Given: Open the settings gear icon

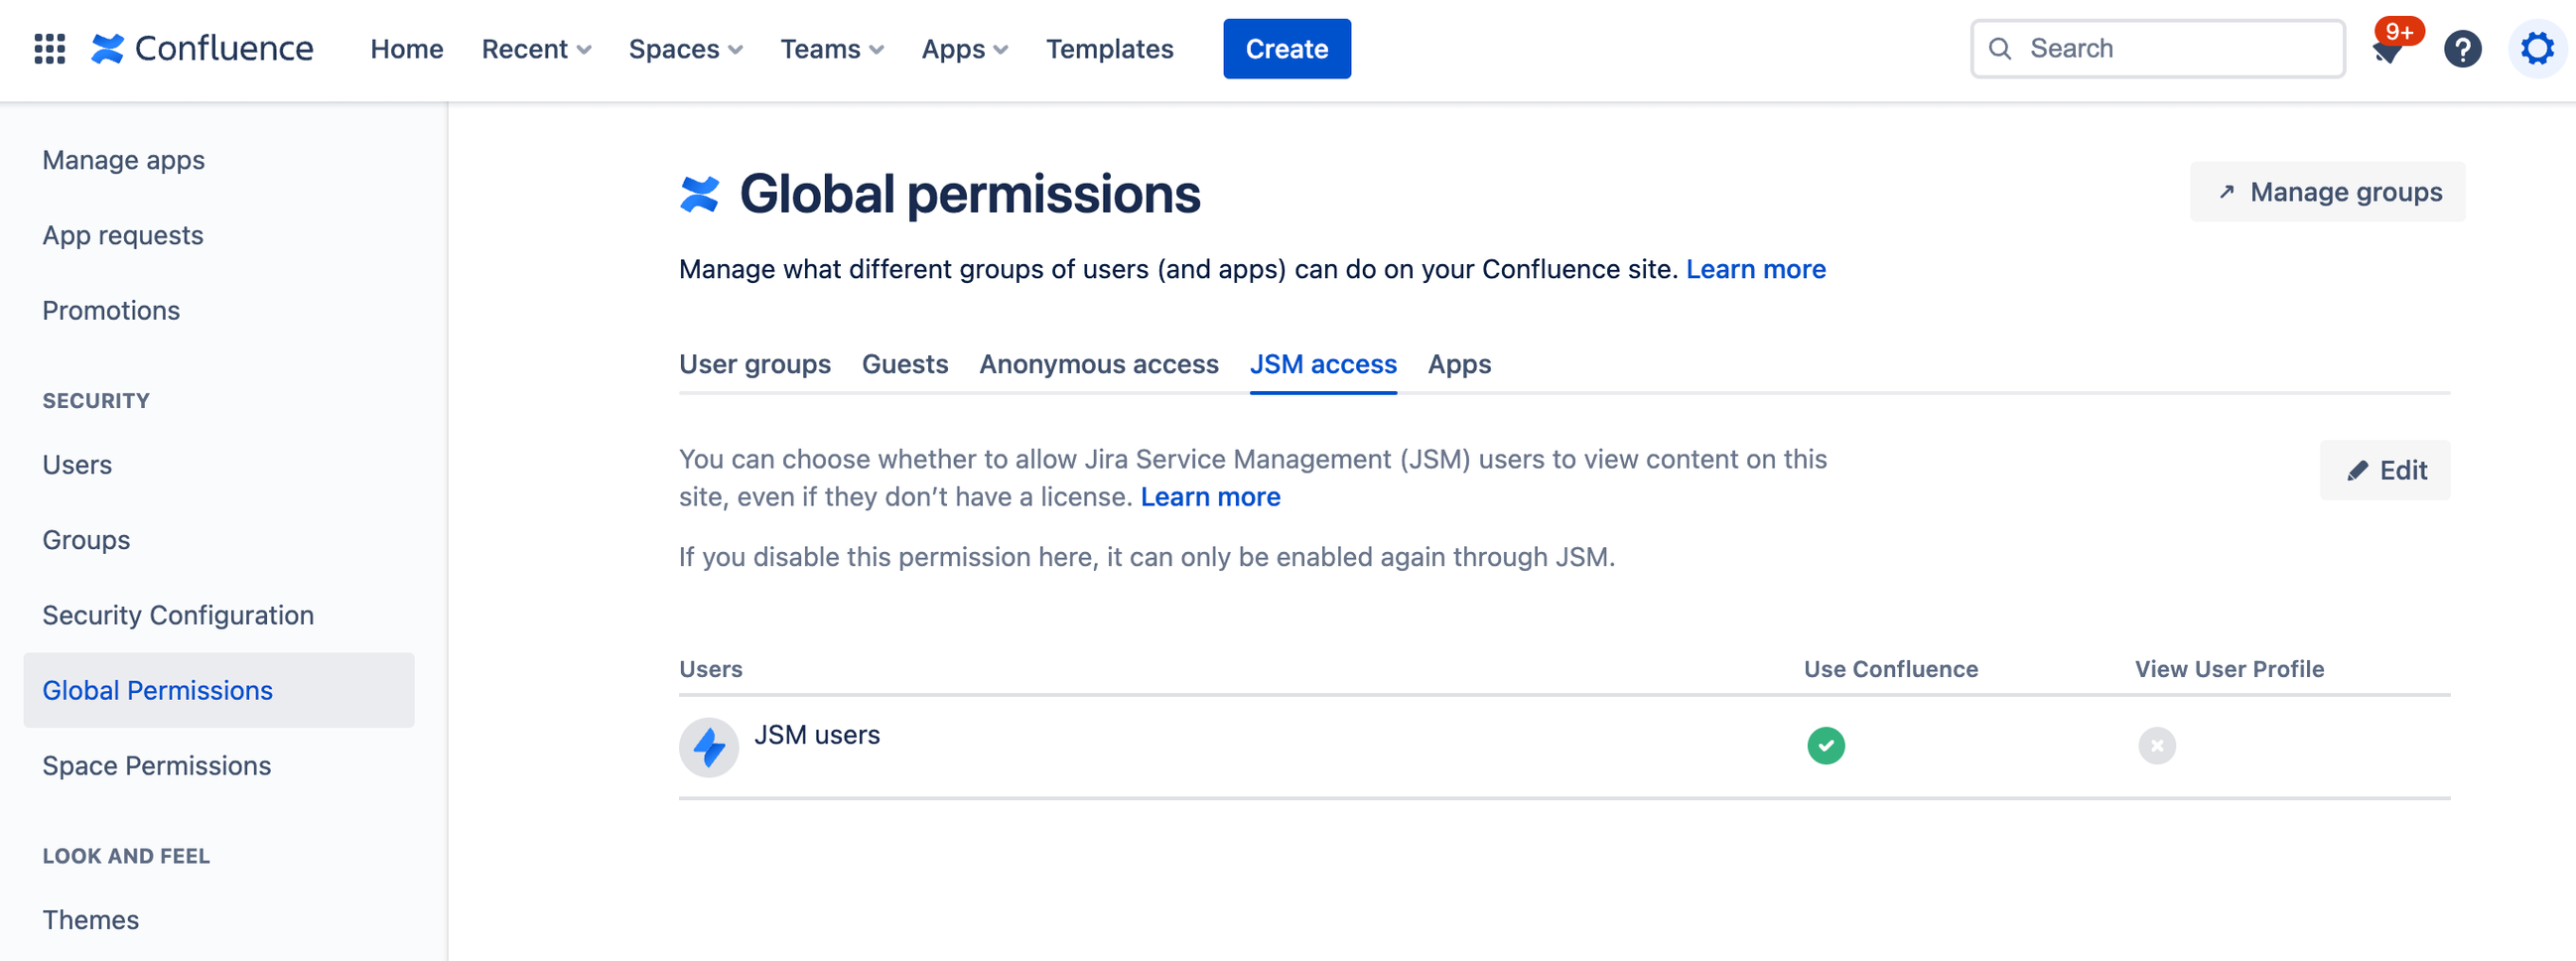Looking at the screenshot, I should [x=2537, y=49].
